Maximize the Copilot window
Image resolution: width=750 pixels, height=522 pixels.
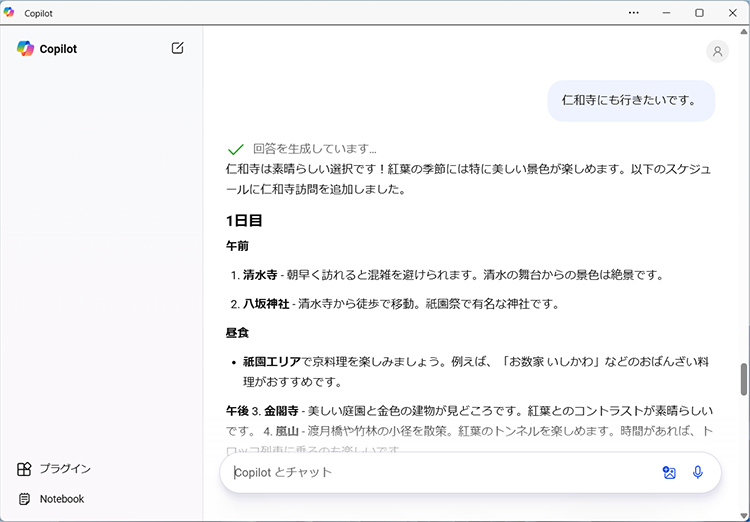[x=699, y=12]
